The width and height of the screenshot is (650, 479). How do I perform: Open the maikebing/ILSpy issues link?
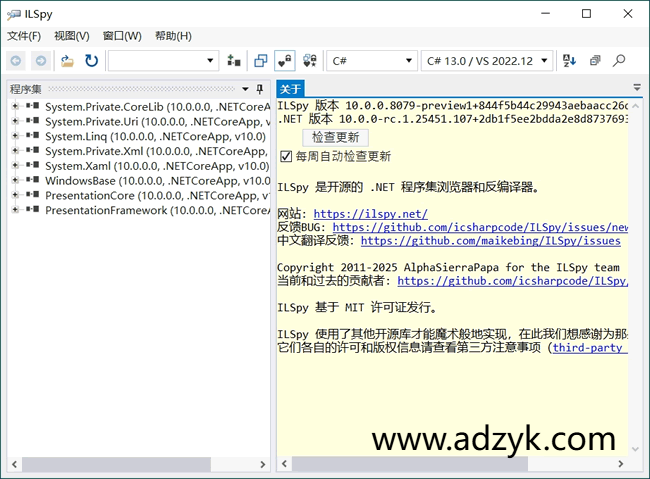pos(490,241)
